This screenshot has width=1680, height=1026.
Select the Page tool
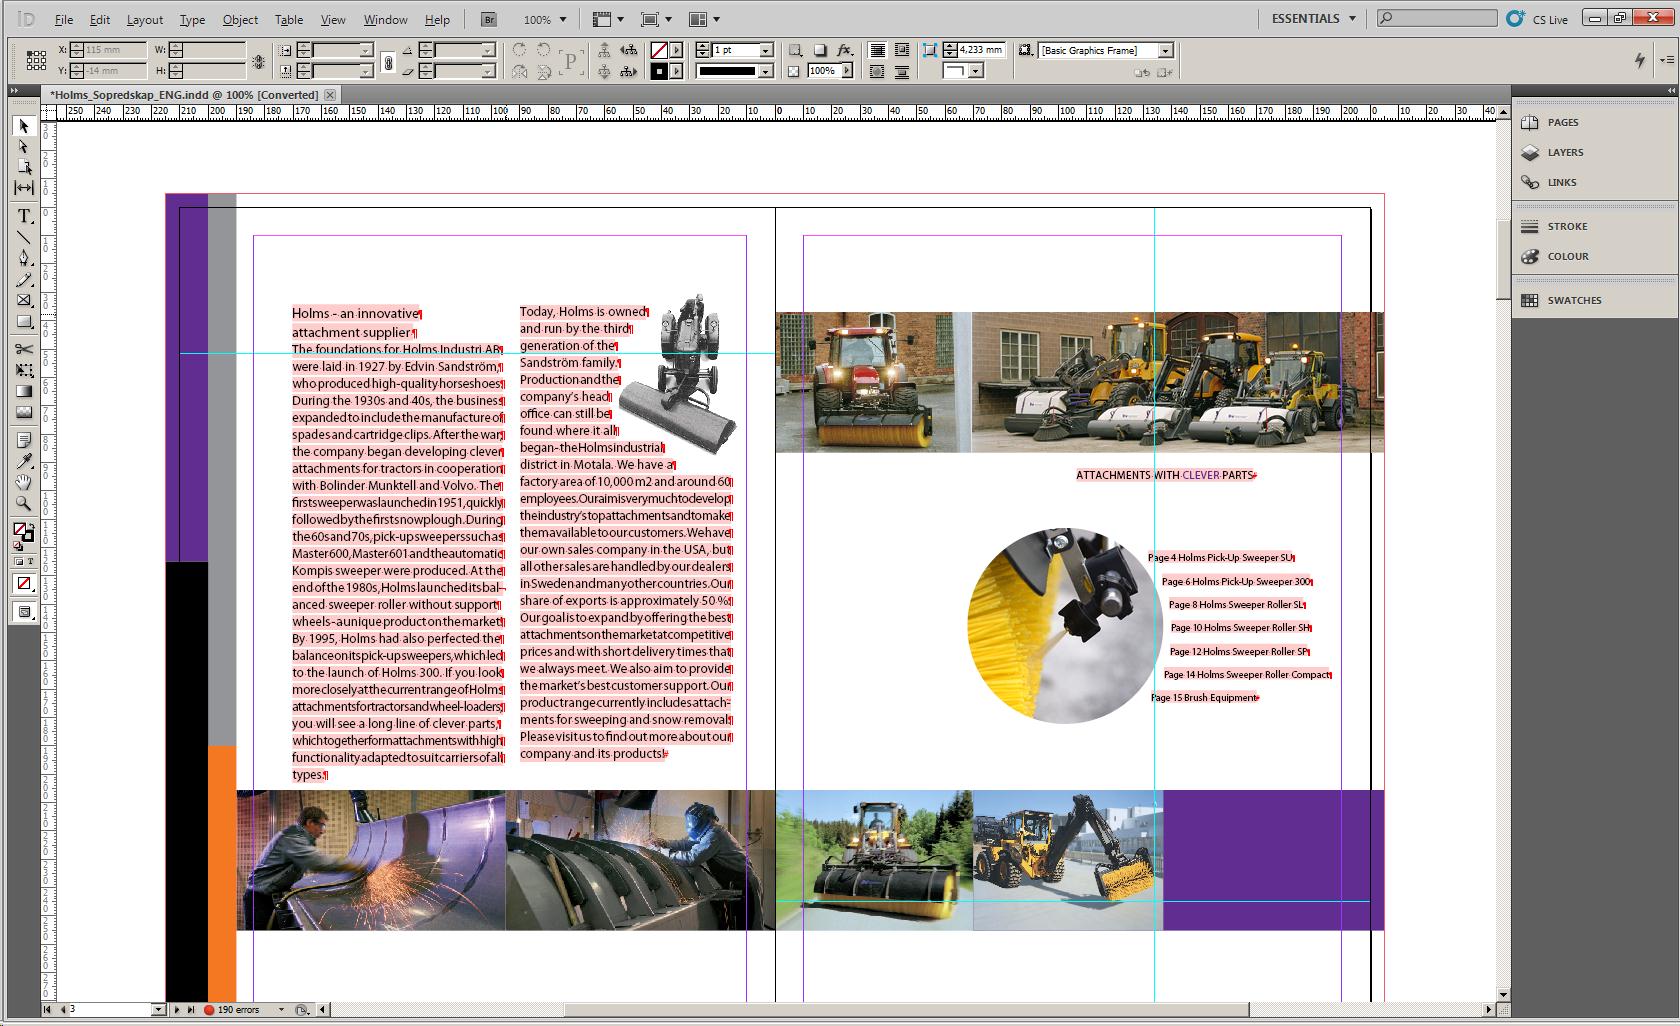coord(24,167)
